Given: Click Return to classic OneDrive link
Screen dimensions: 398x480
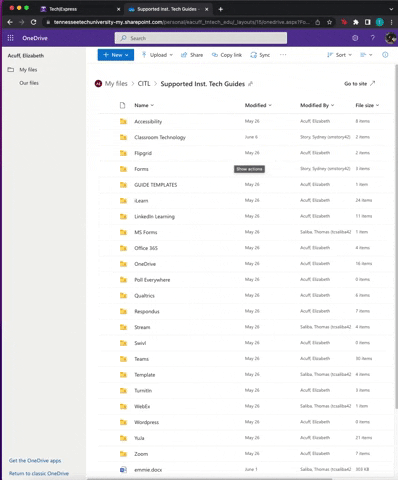Looking at the screenshot, I should coord(39,473).
